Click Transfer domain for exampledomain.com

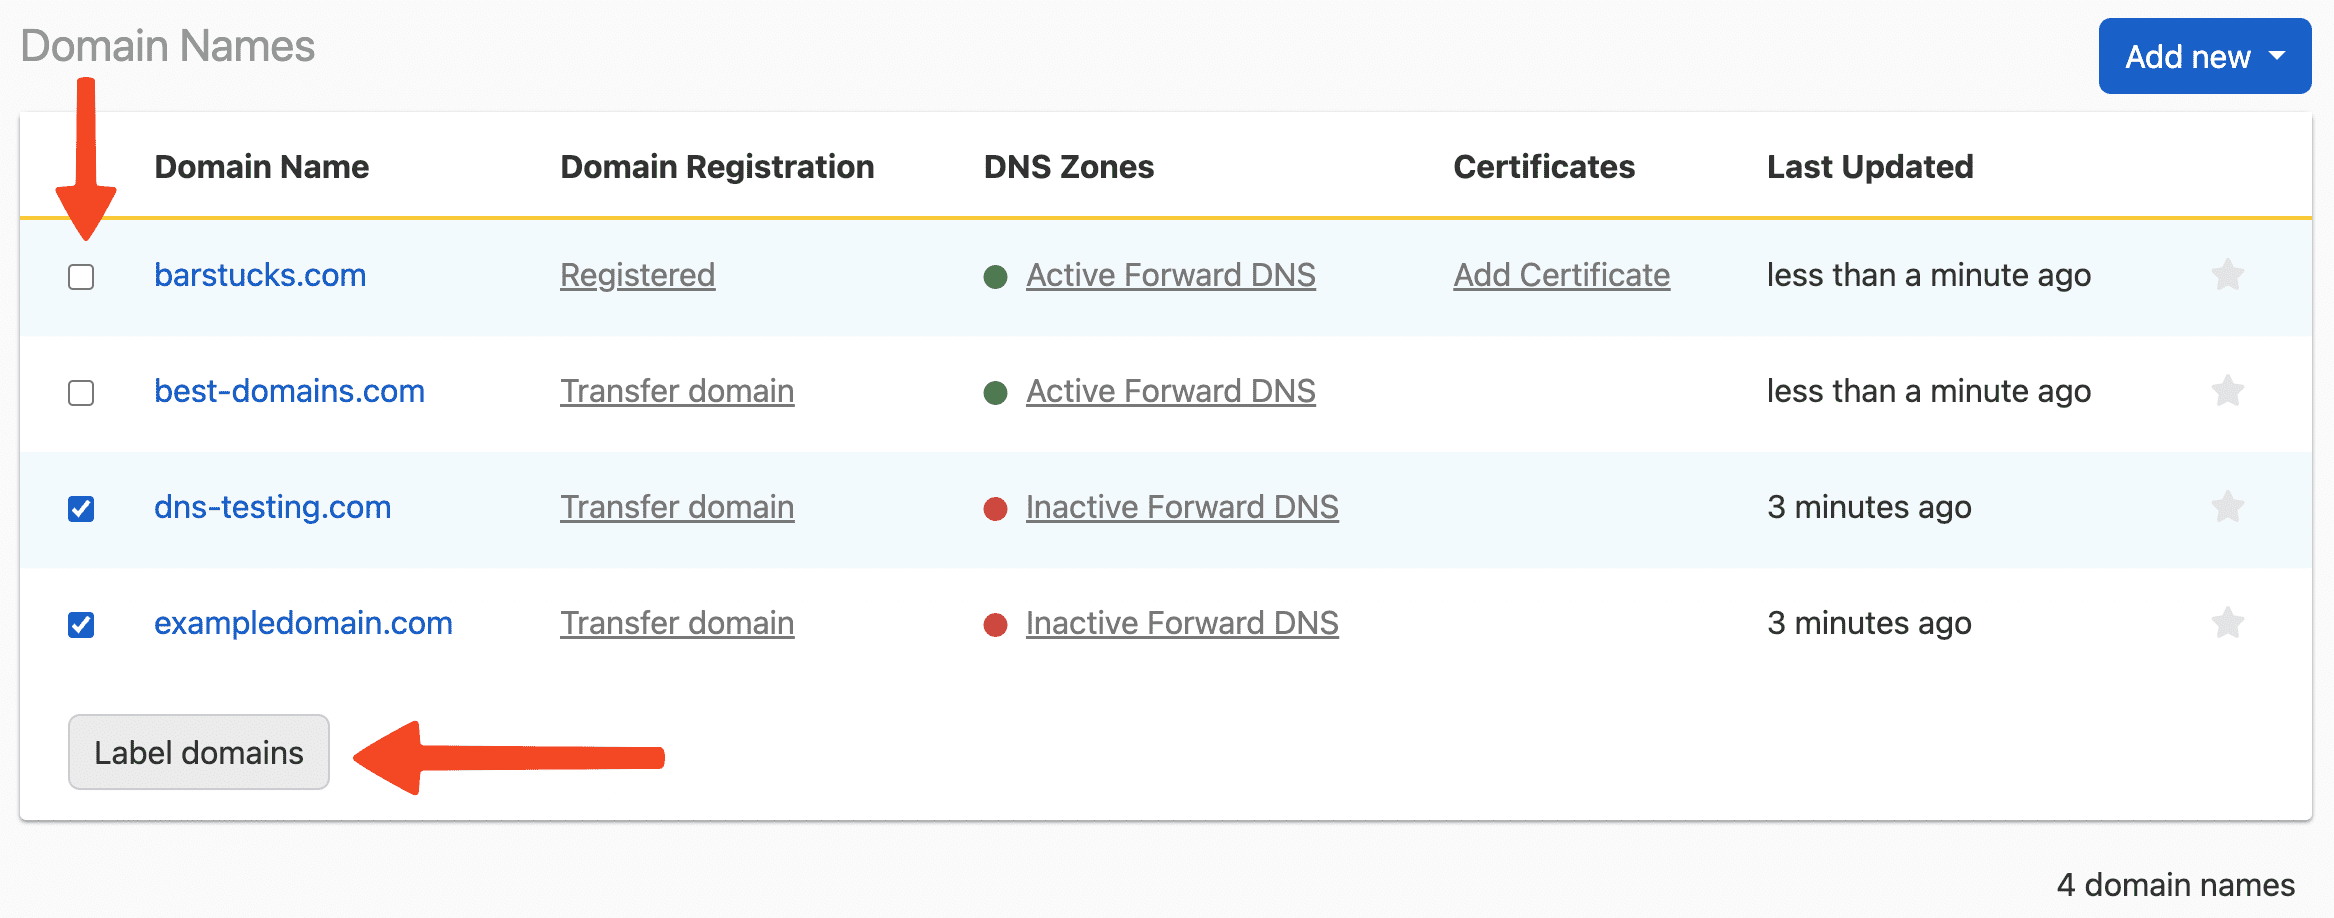677,623
